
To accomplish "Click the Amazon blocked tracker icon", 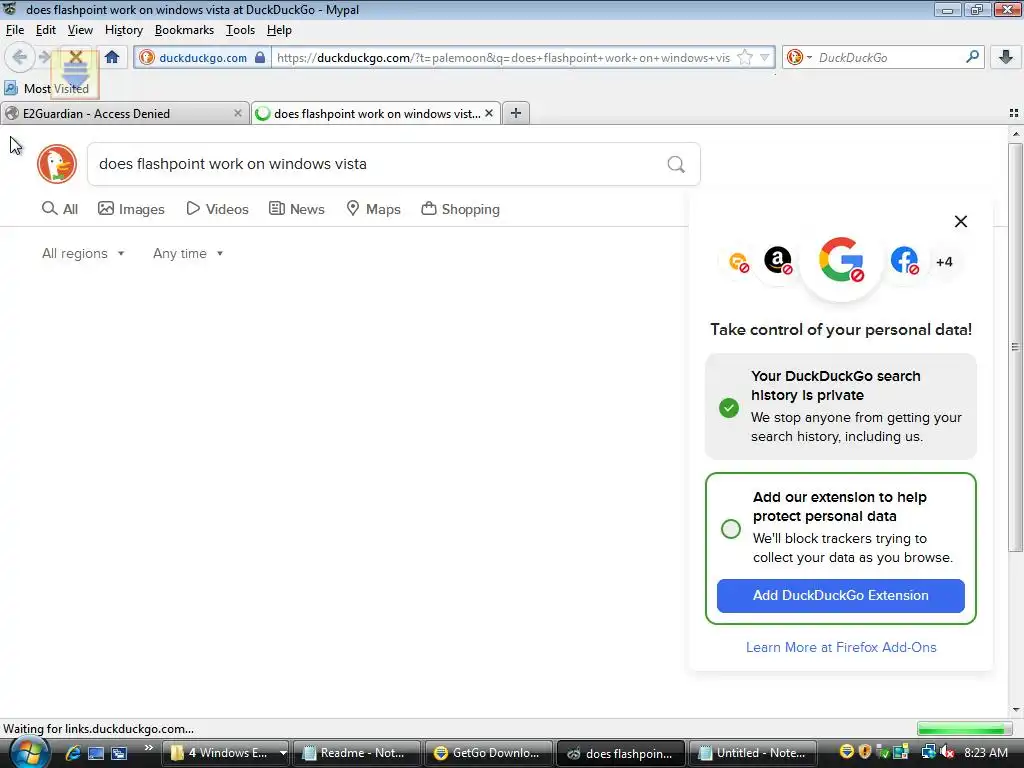I will [778, 260].
